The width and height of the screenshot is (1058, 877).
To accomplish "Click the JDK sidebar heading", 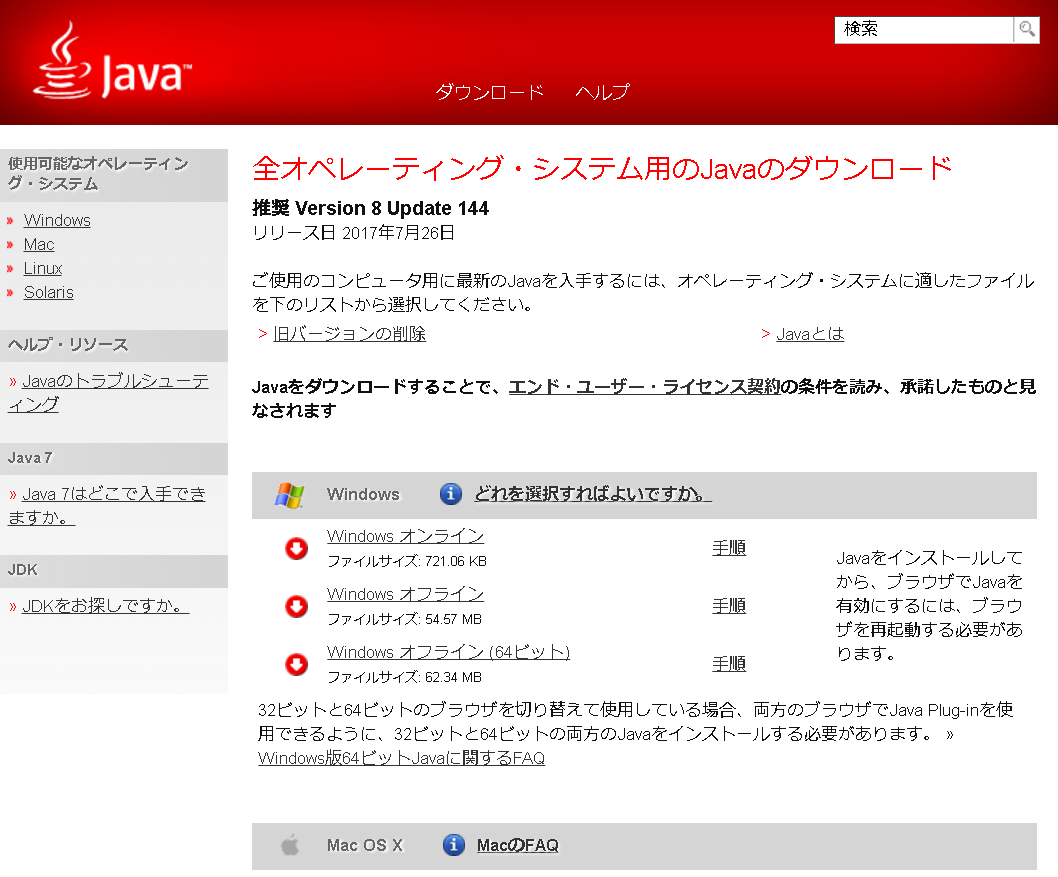I will coord(23,570).
